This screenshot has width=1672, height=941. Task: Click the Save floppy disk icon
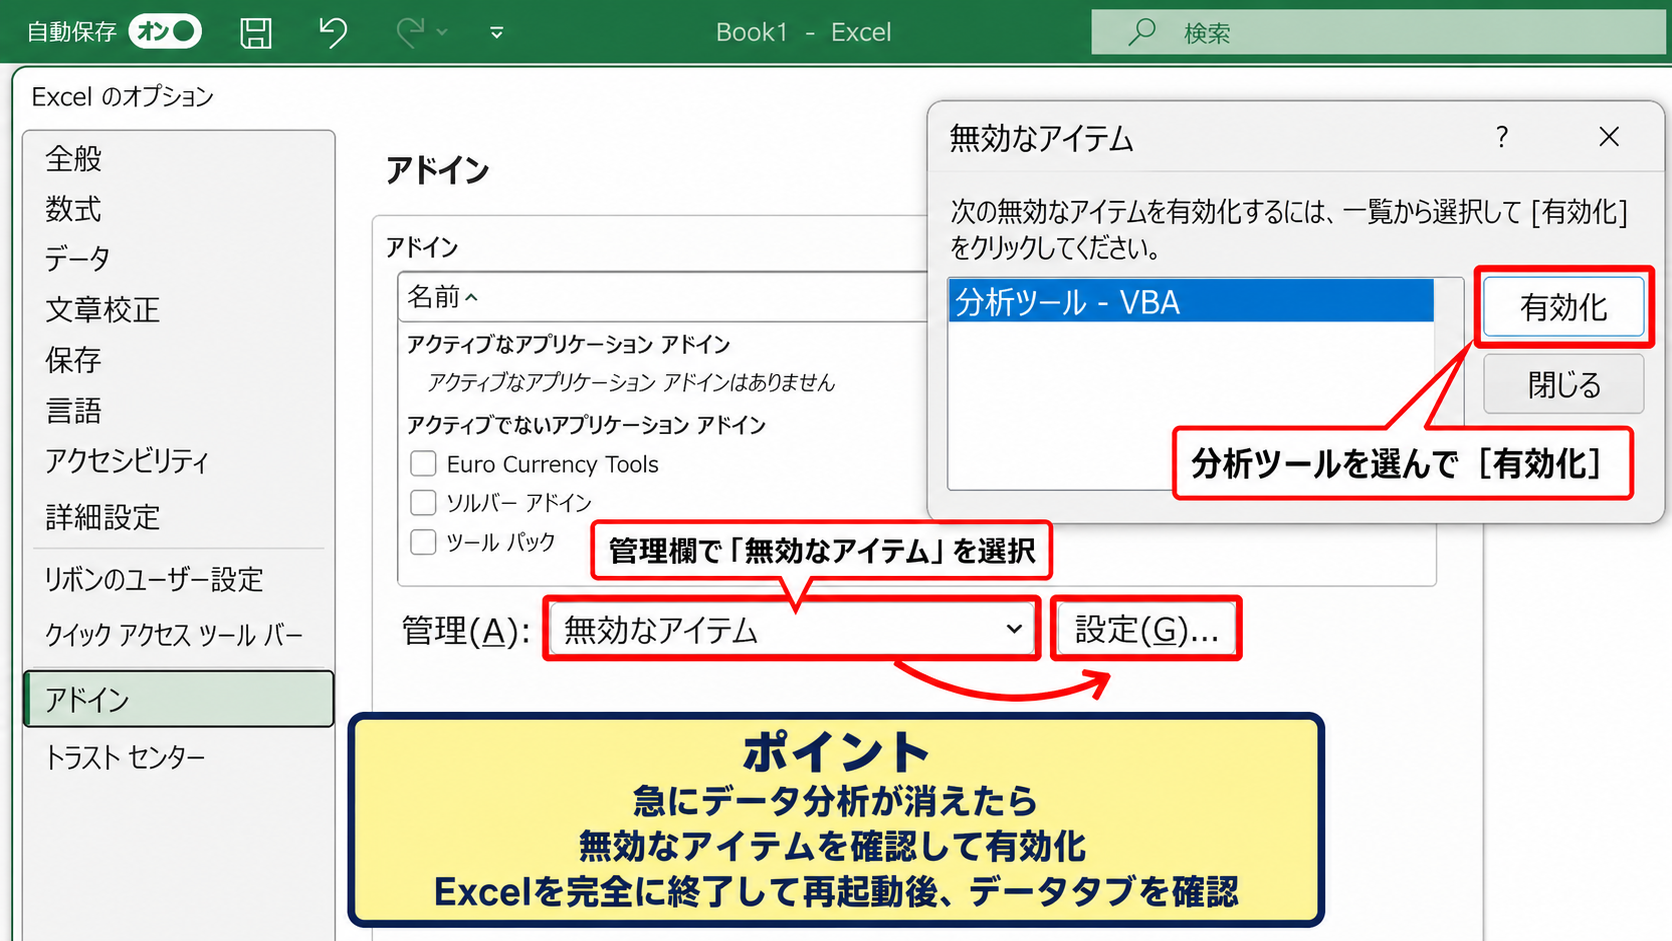(256, 33)
